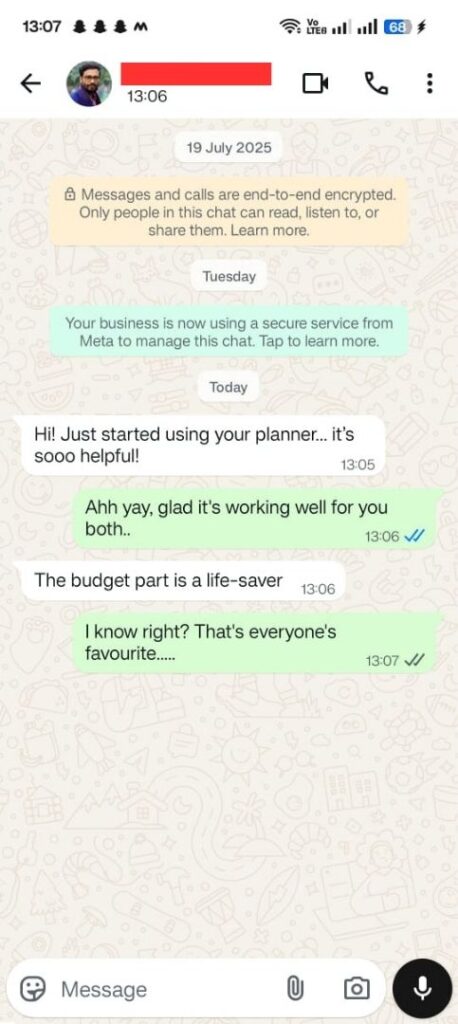Tap the Tuesday date label
Screen dimensions: 458x1024
click(x=229, y=276)
